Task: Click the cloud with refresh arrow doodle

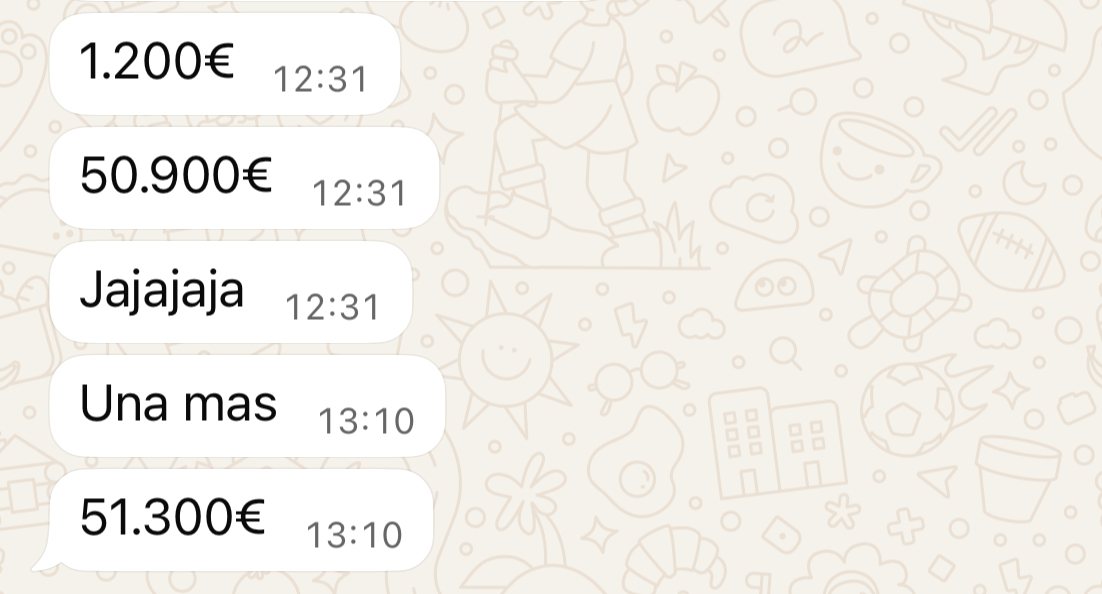Action: click(756, 206)
